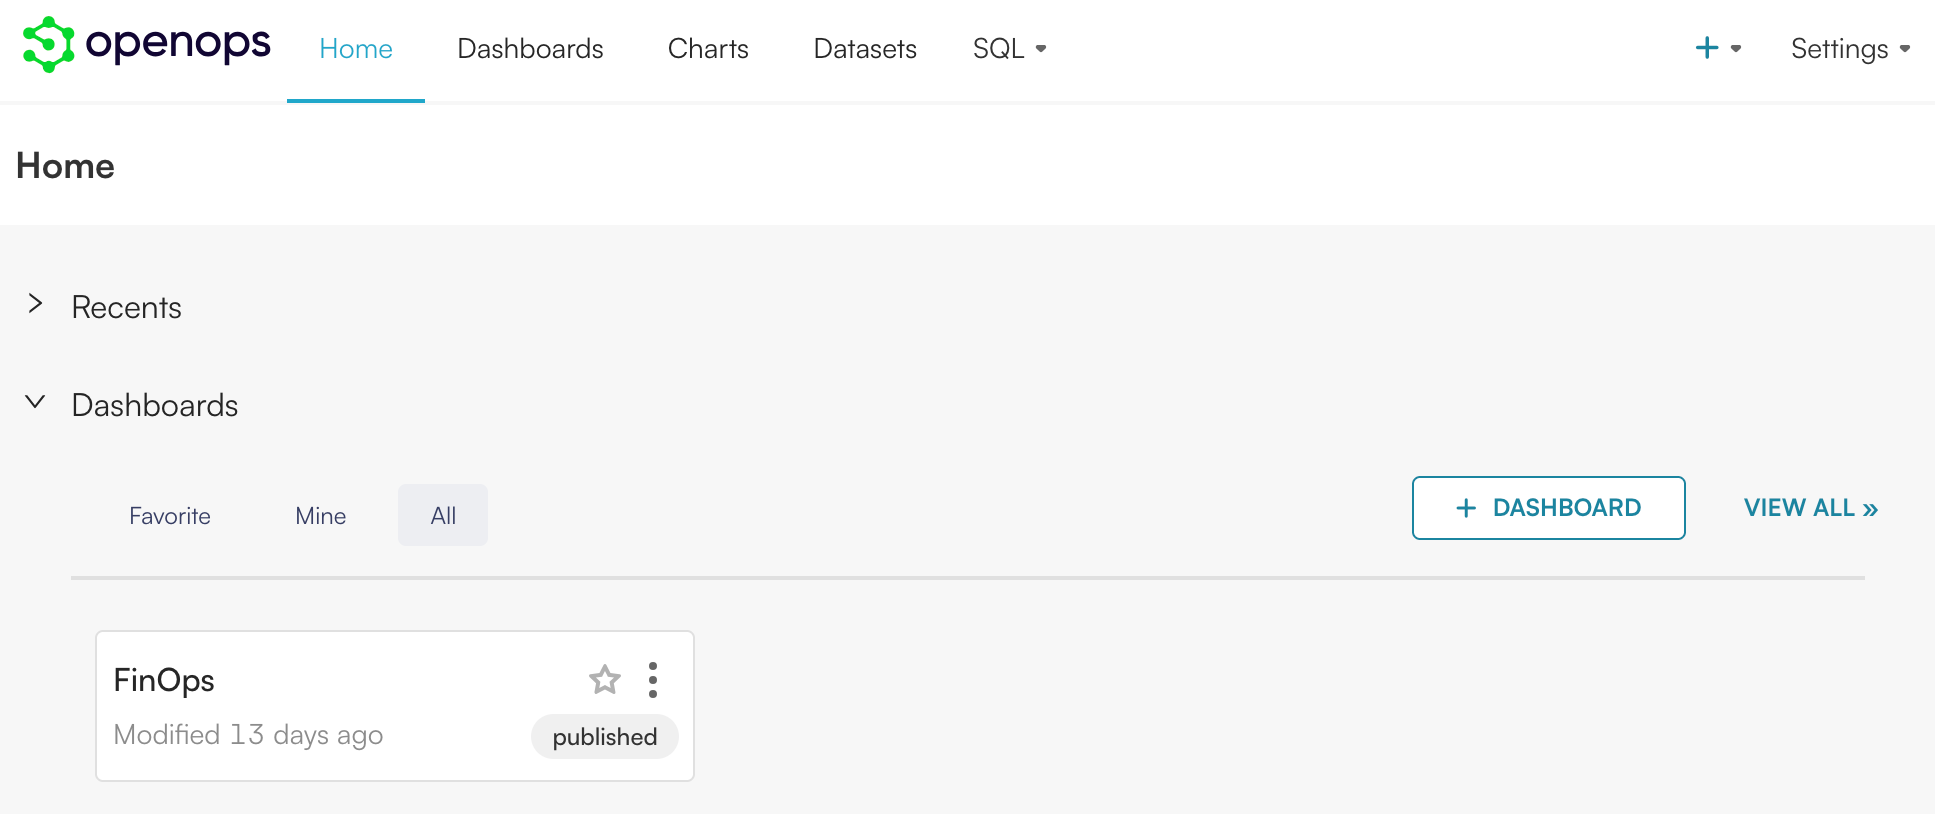
Task: Click the published status badge
Action: tap(604, 736)
